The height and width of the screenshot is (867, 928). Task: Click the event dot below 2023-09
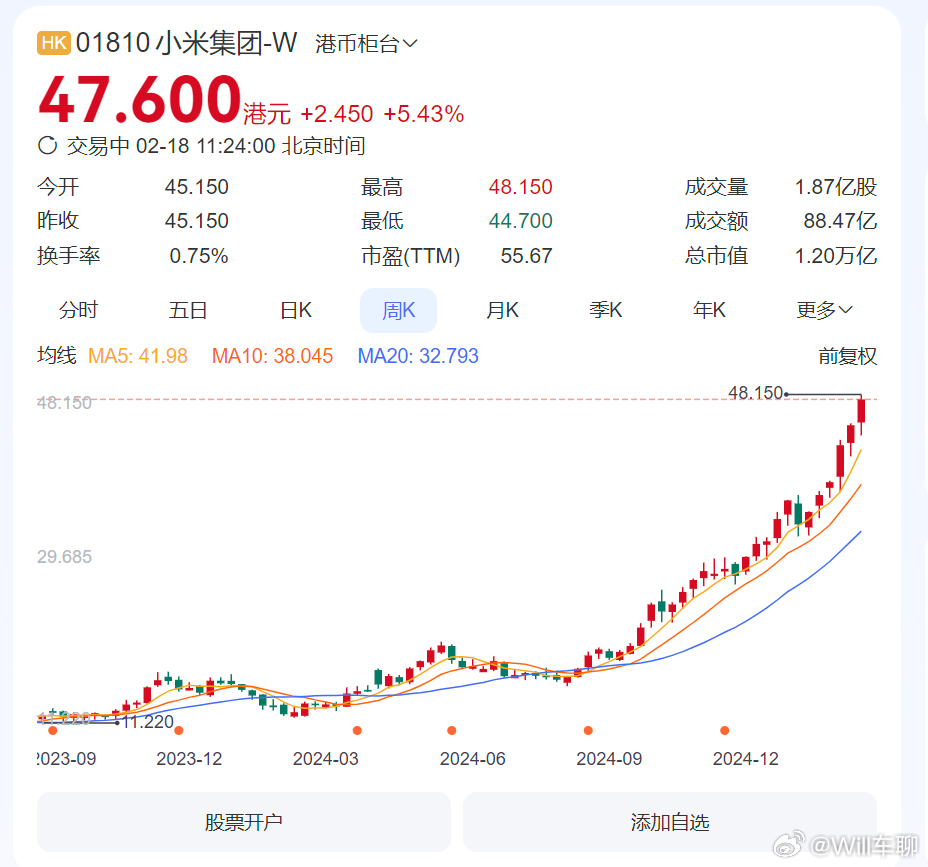[x=53, y=731]
